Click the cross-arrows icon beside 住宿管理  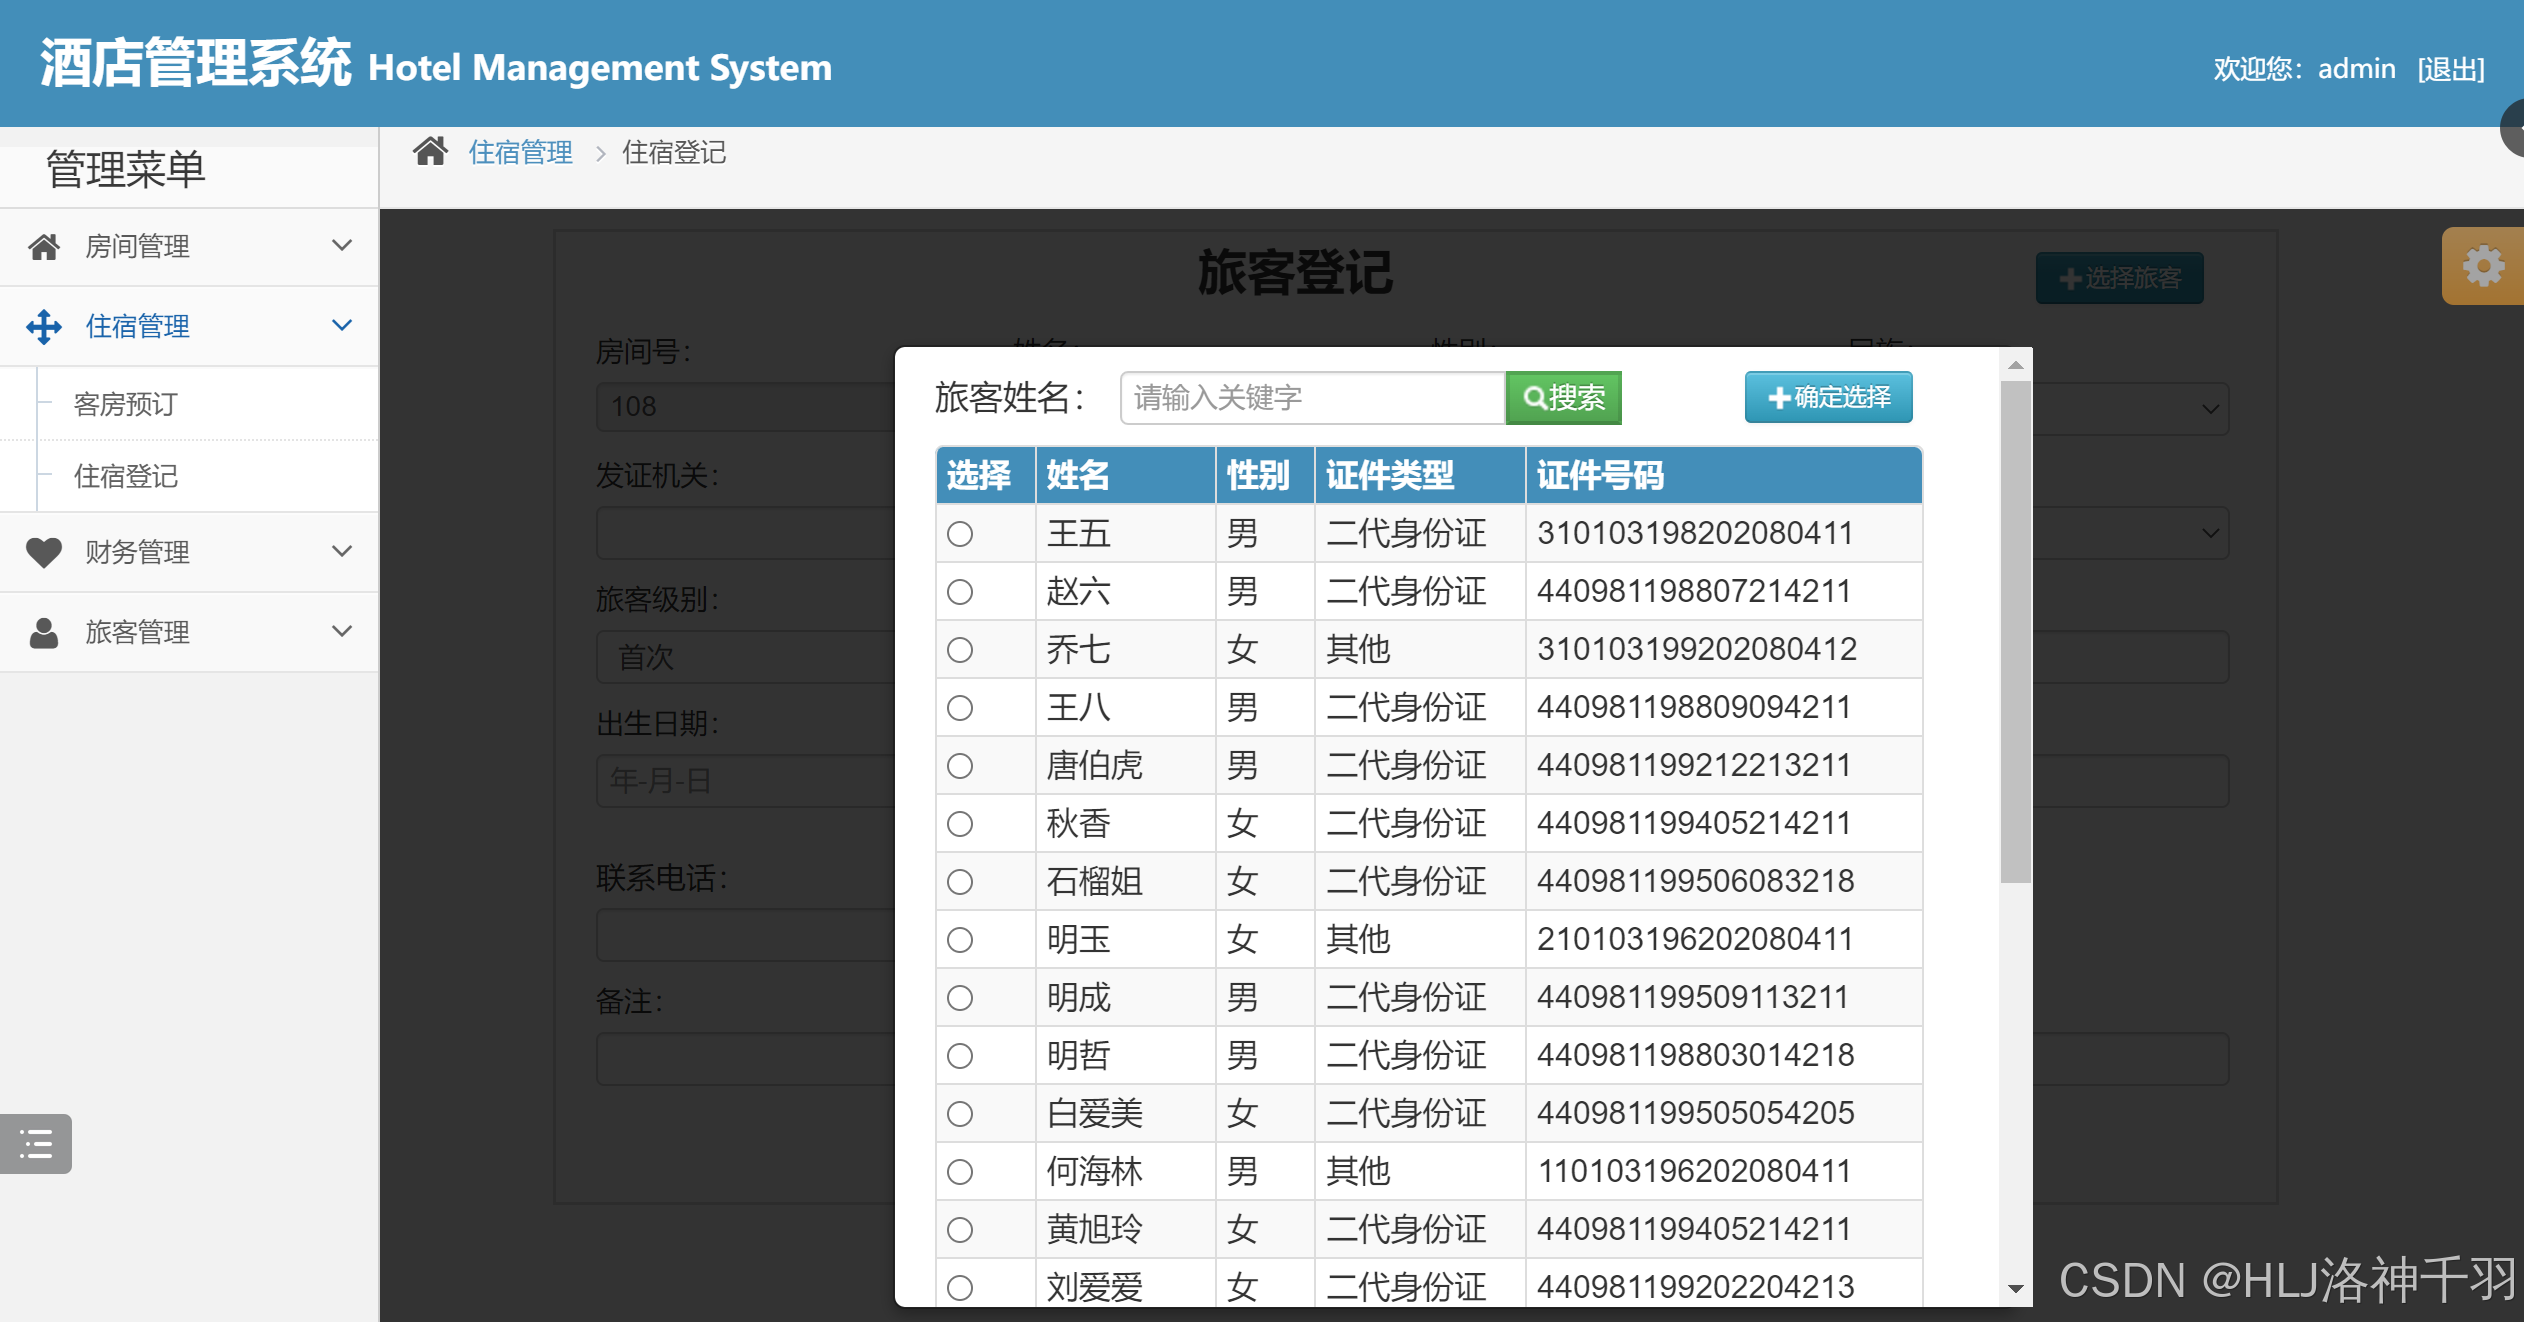point(44,326)
